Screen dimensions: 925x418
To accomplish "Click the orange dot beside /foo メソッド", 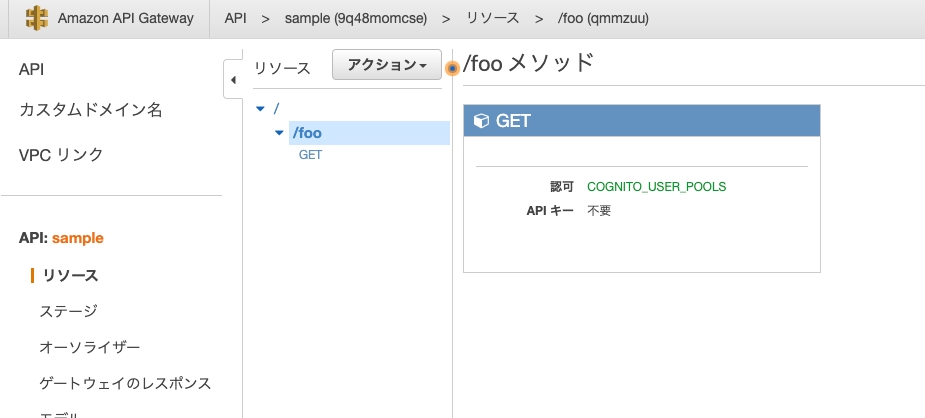I will click(x=453, y=68).
